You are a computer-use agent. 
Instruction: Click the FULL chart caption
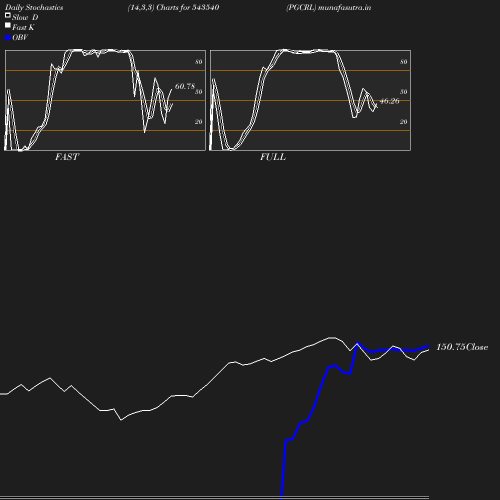coord(273,157)
